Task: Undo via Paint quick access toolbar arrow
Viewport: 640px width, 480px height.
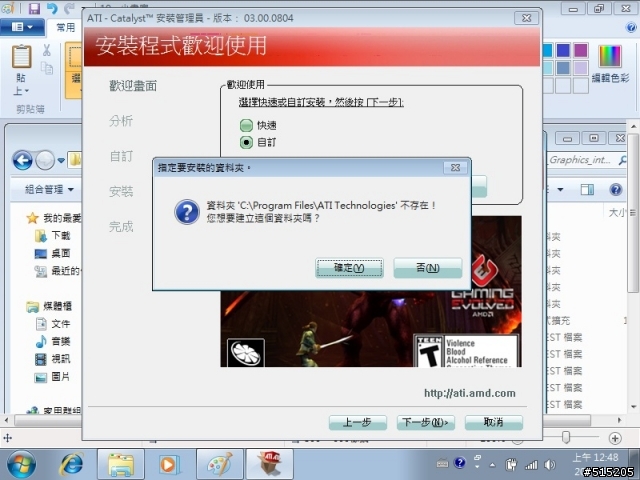Action: tap(52, 8)
